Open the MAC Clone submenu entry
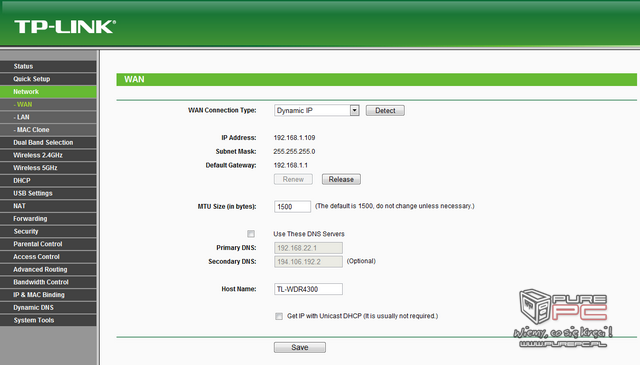The height and width of the screenshot is (365, 640). coord(48,129)
